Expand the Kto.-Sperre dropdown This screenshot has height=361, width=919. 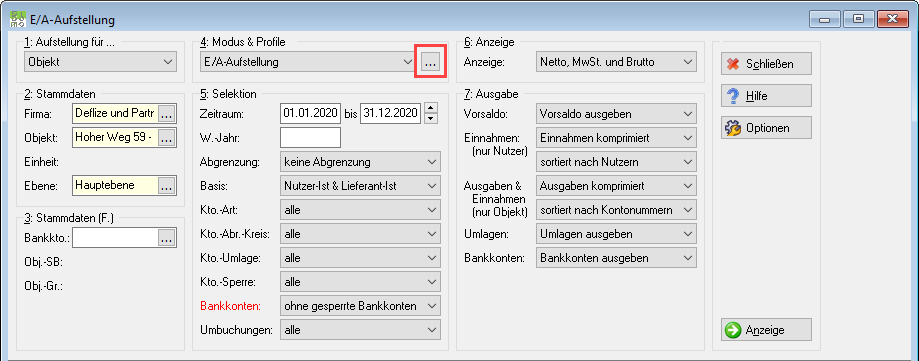pos(360,282)
